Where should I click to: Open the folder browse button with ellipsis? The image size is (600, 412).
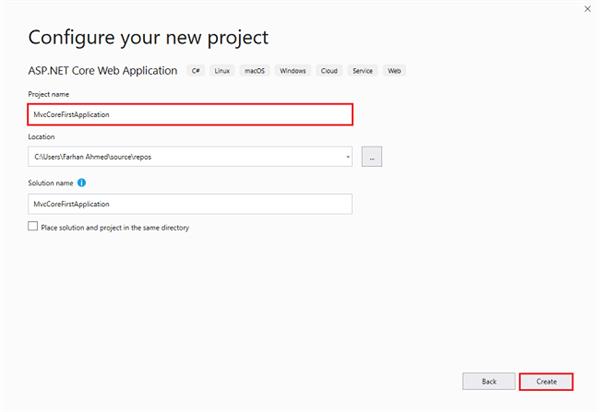(x=372, y=157)
